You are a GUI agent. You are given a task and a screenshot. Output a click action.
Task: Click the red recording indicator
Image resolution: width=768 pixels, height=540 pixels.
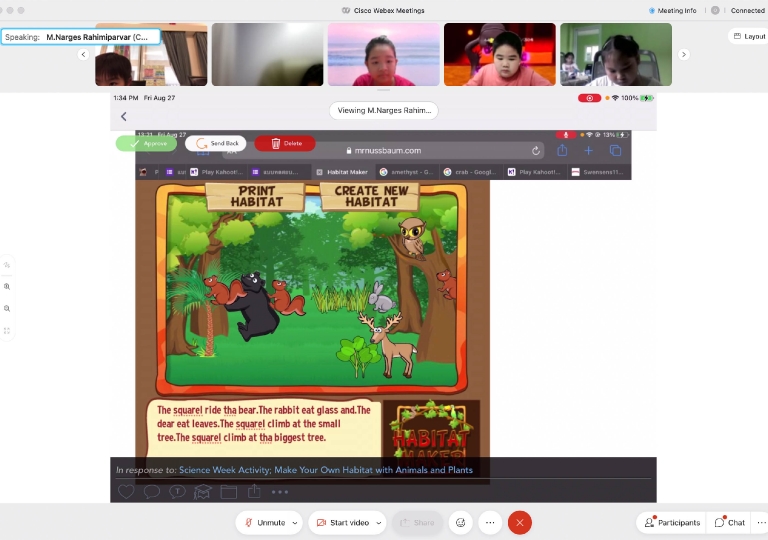[x=589, y=98]
